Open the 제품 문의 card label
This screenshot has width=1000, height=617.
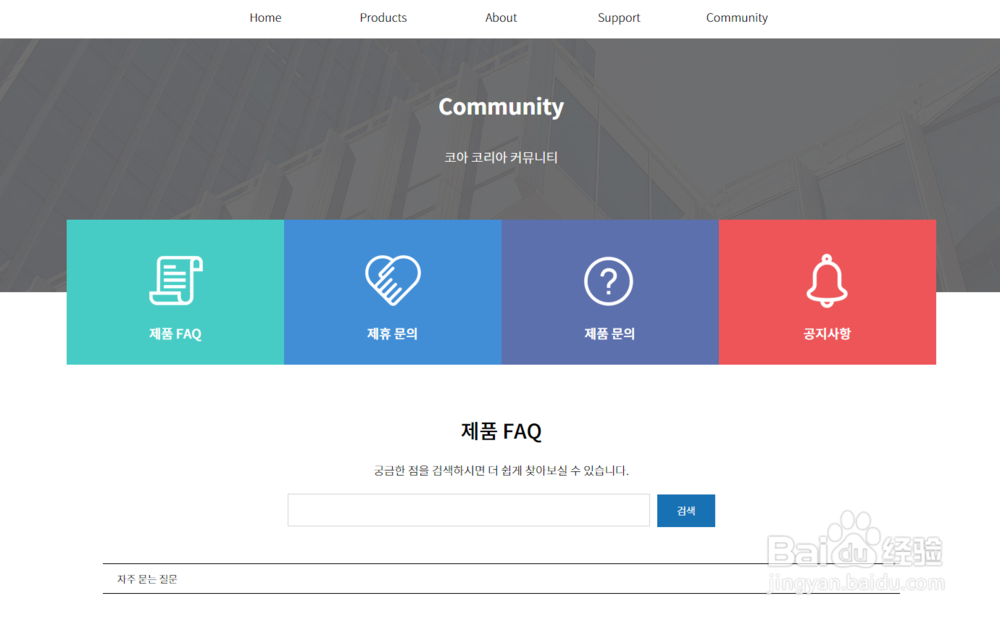tap(610, 334)
